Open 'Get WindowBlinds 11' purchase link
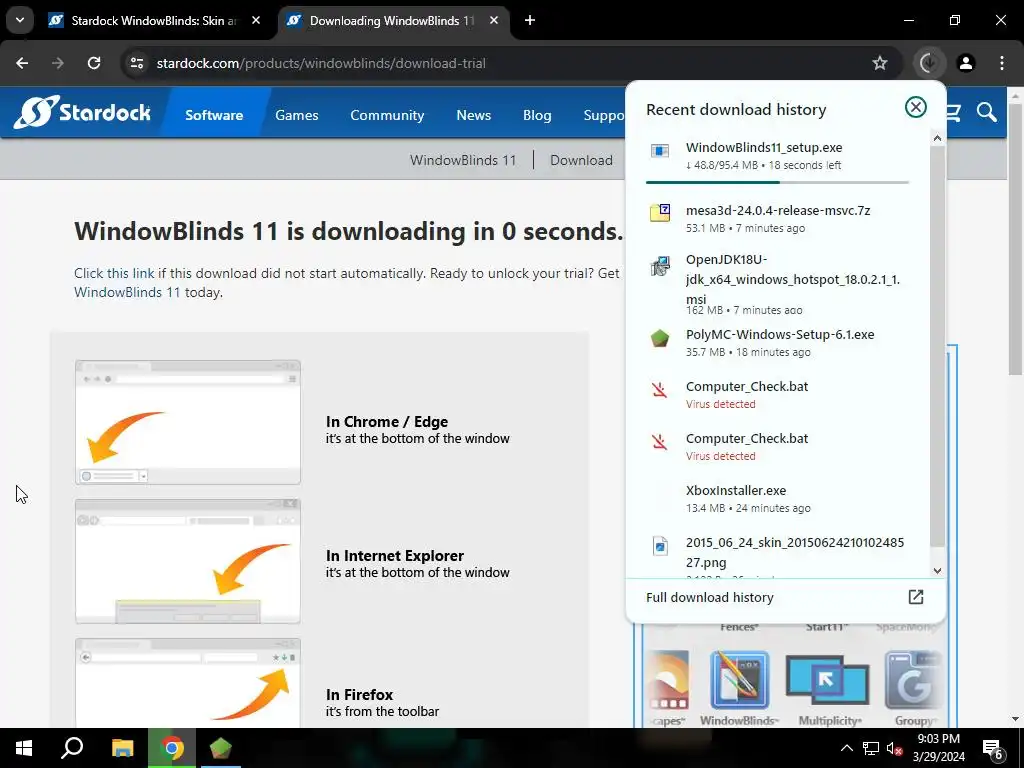 (x=127, y=292)
